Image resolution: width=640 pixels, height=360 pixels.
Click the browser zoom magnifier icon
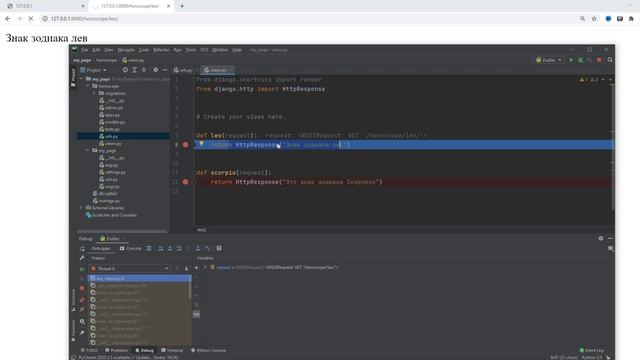coord(582,19)
